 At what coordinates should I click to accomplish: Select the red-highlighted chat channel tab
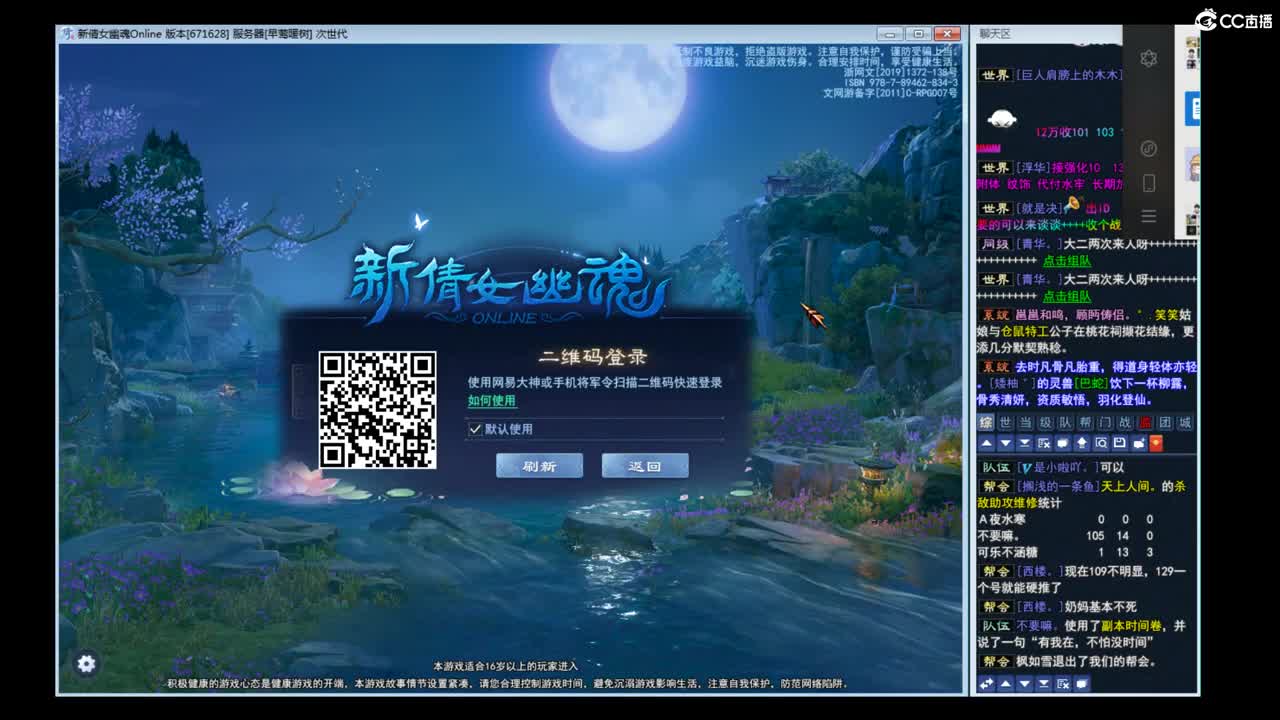click(1145, 423)
